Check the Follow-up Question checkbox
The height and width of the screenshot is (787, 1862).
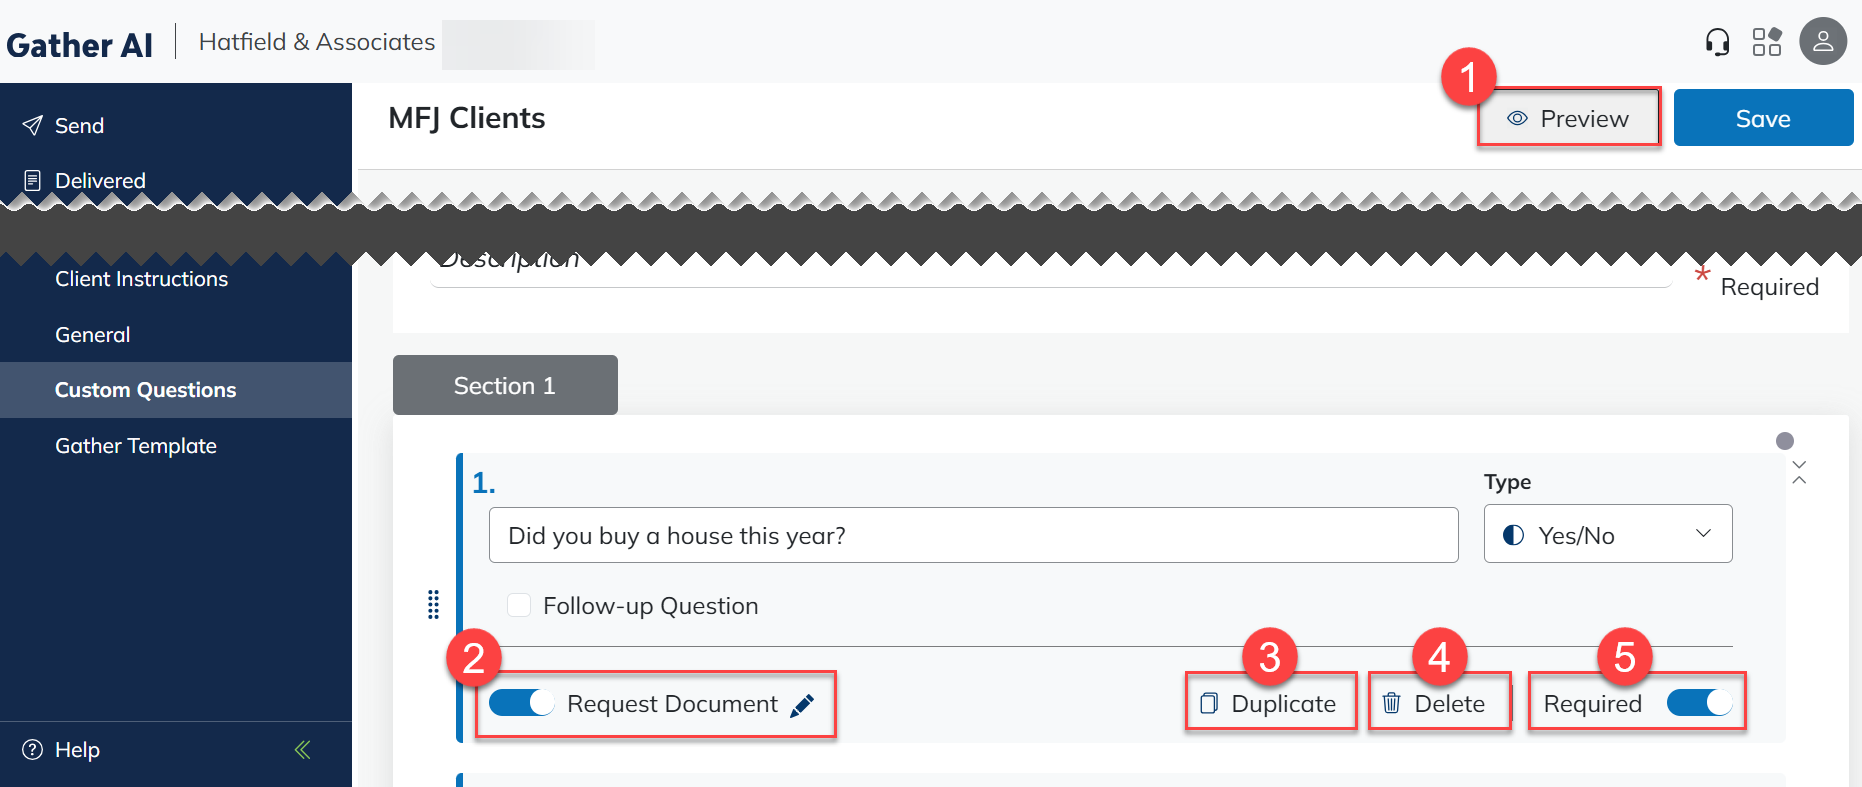[519, 605]
